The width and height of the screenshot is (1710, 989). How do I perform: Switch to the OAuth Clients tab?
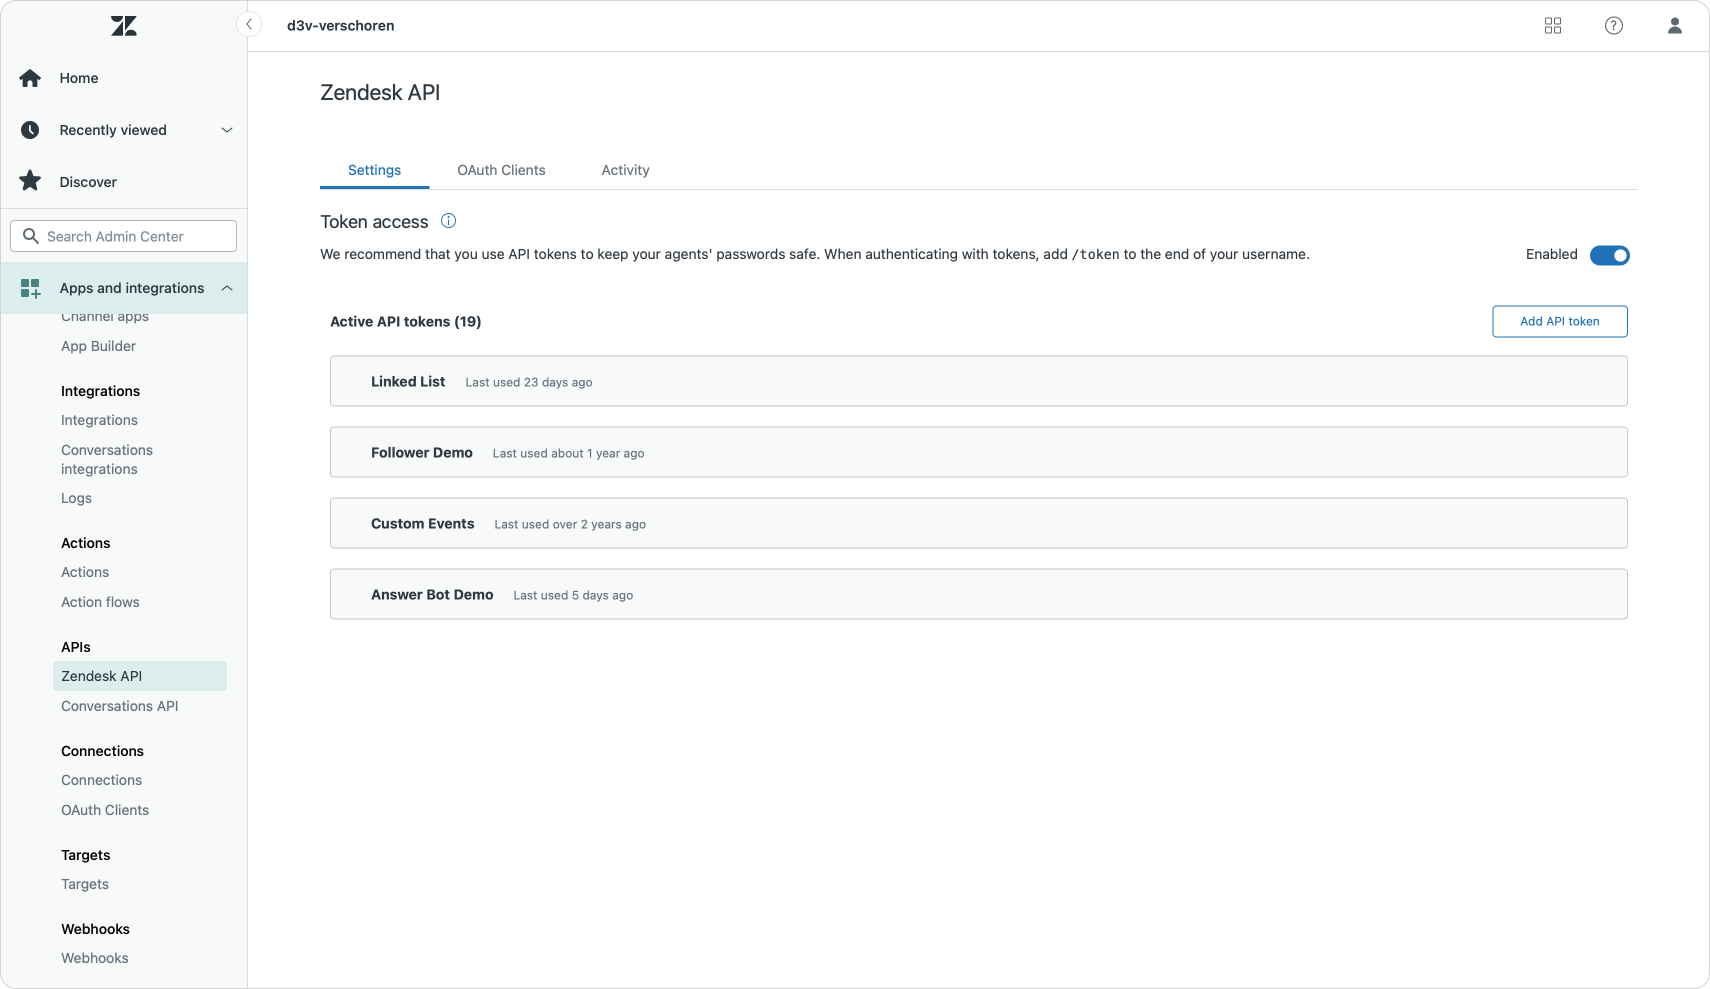point(502,170)
